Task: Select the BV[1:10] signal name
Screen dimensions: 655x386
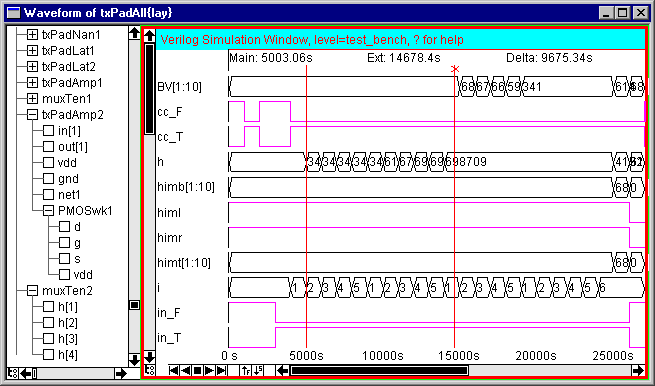Action: pos(180,87)
